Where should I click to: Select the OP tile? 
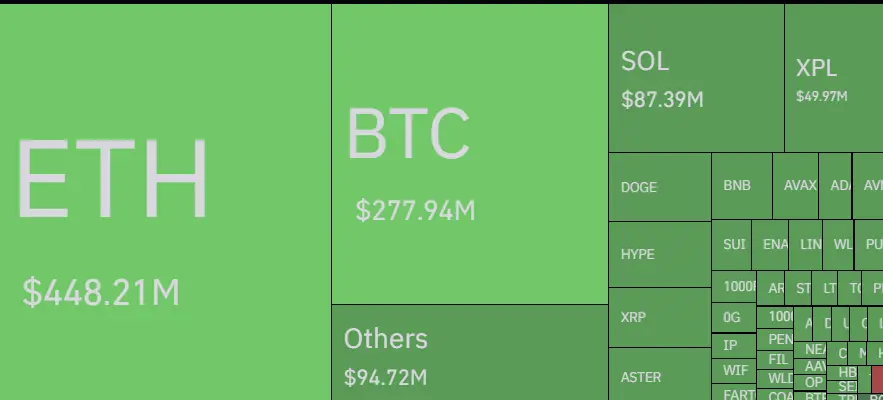(x=810, y=383)
